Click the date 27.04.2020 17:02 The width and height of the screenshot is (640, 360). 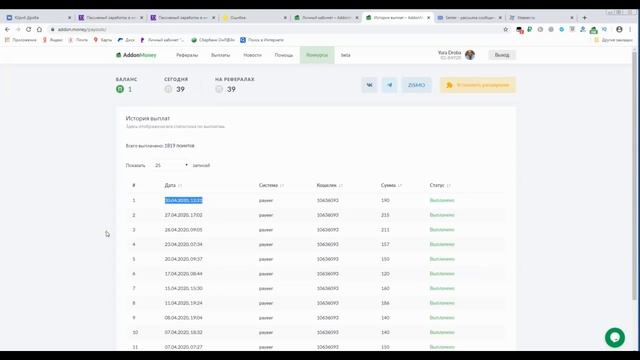183,215
